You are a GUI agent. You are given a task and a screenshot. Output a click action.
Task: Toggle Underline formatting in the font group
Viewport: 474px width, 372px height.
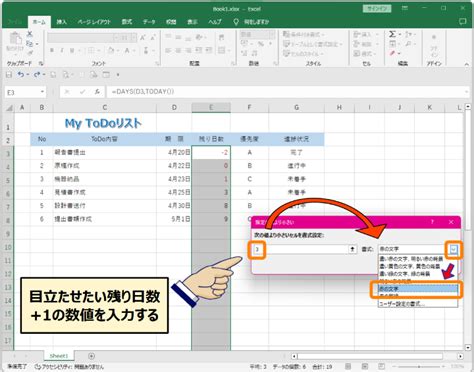72,51
